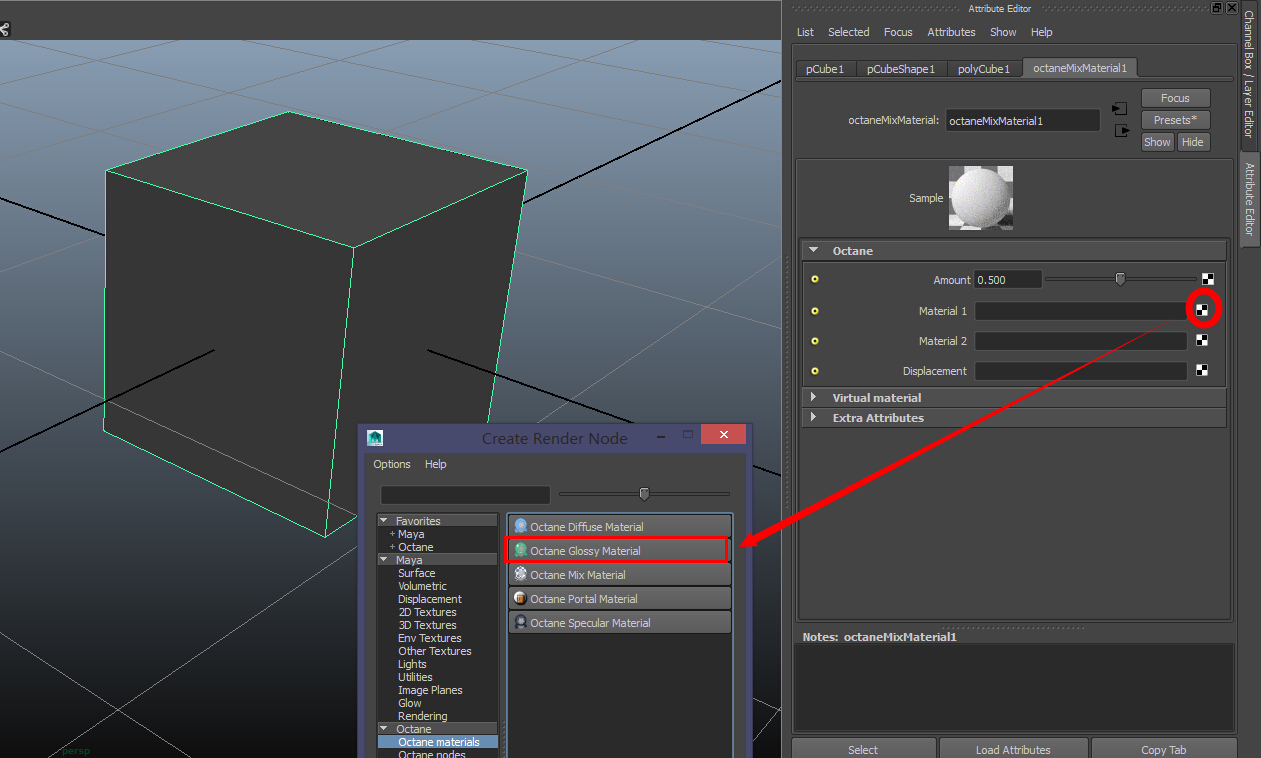Click the vertical Attribute Editor side tab
The width and height of the screenshot is (1261, 758).
[1249, 199]
